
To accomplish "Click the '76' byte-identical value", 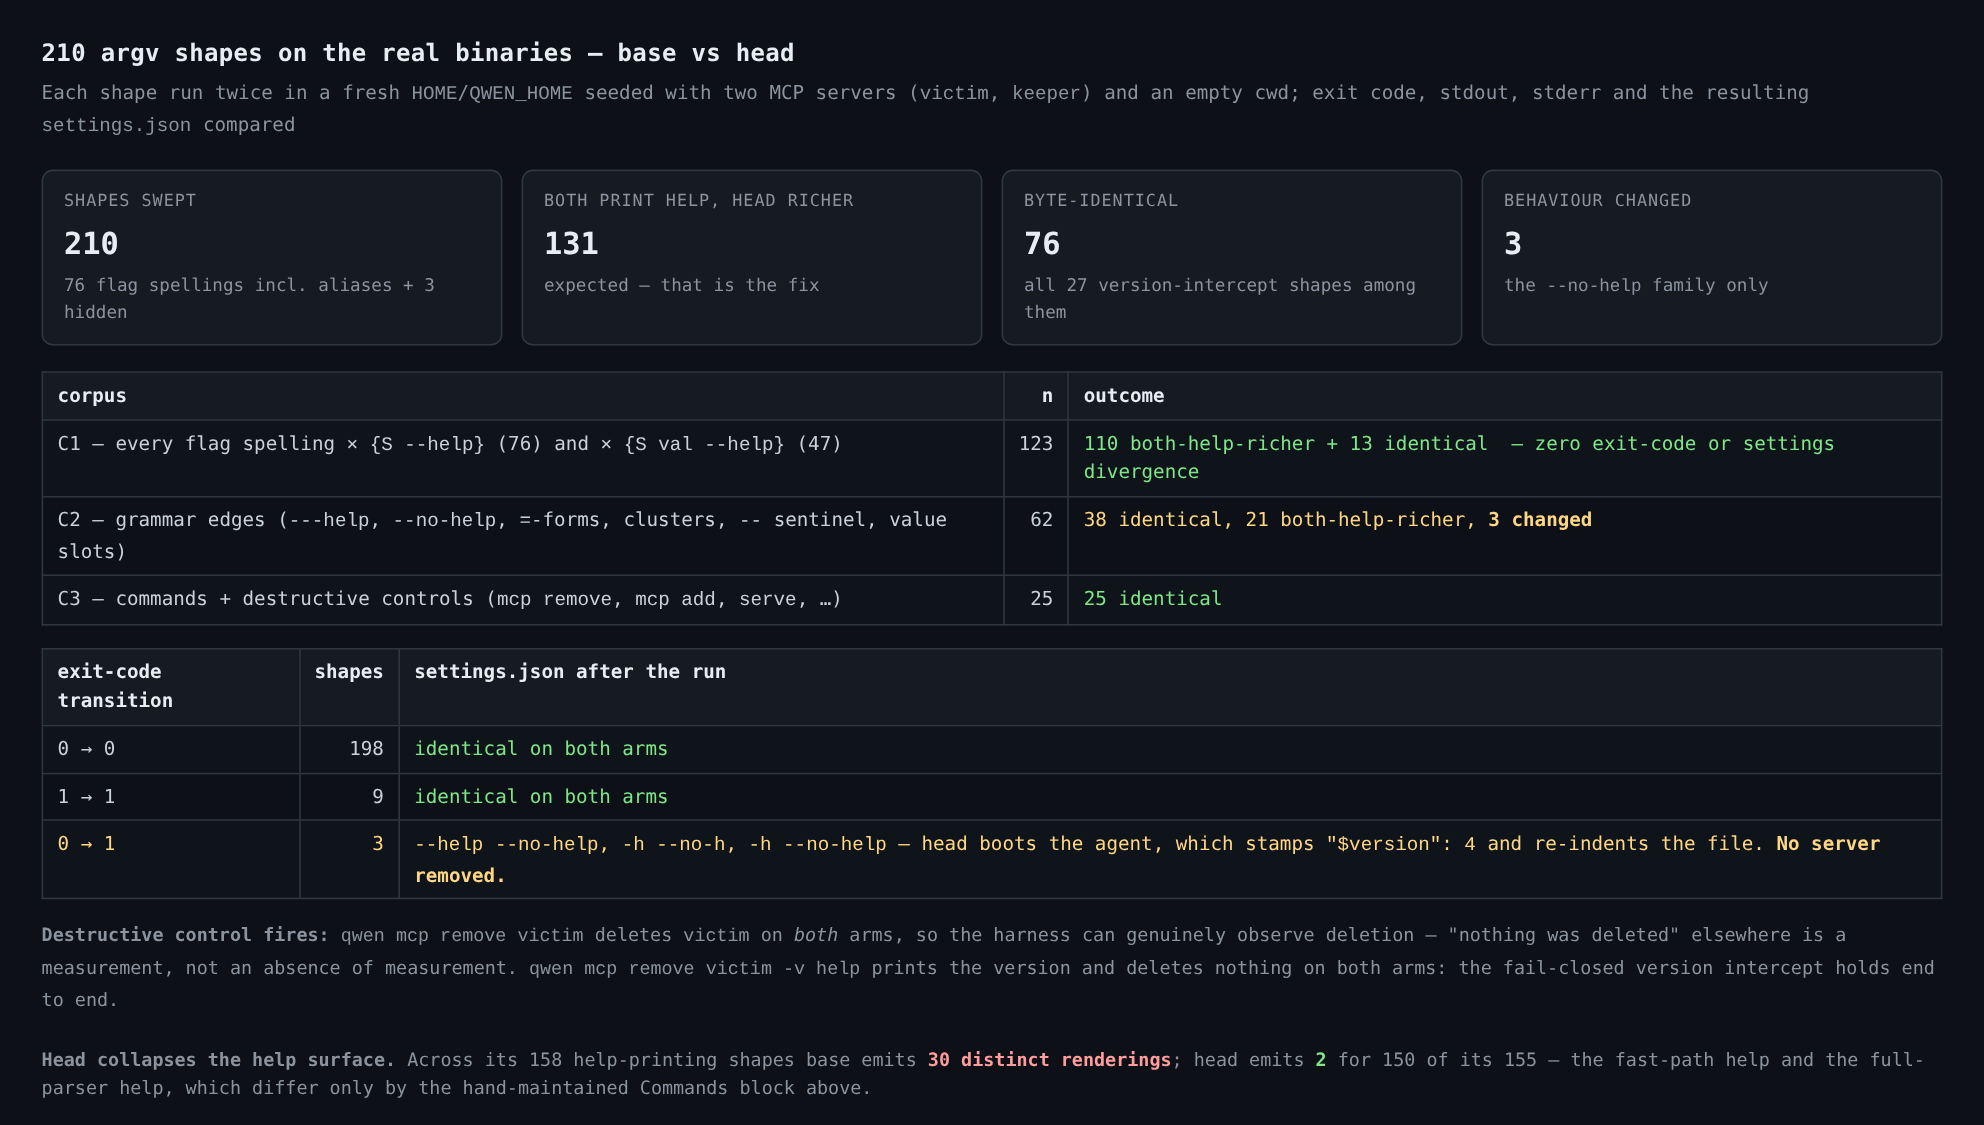I will [1042, 243].
